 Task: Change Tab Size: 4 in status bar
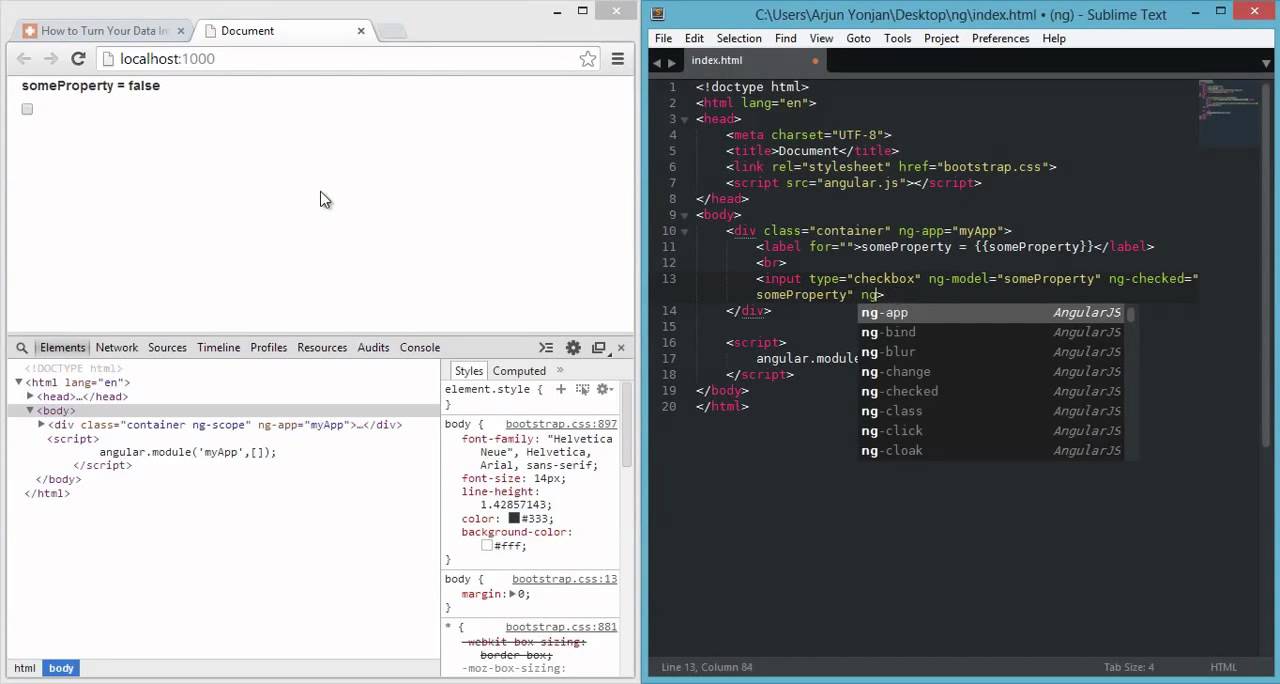pos(1129,667)
